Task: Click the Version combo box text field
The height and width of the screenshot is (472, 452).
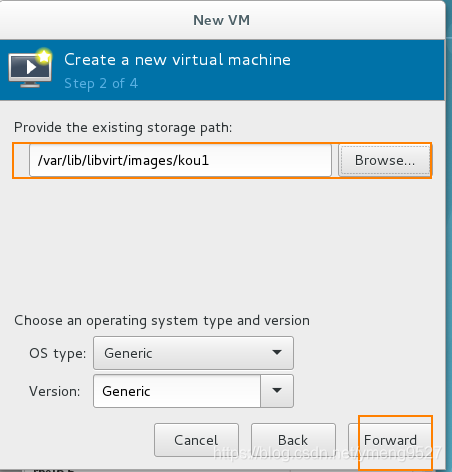Action: tap(177, 391)
